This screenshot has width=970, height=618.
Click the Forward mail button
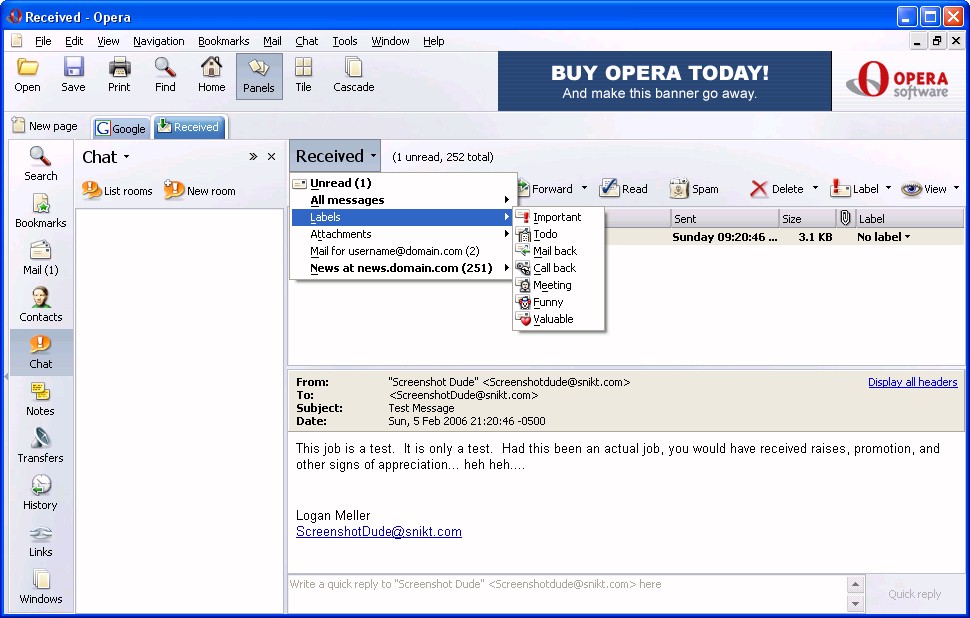(x=546, y=189)
